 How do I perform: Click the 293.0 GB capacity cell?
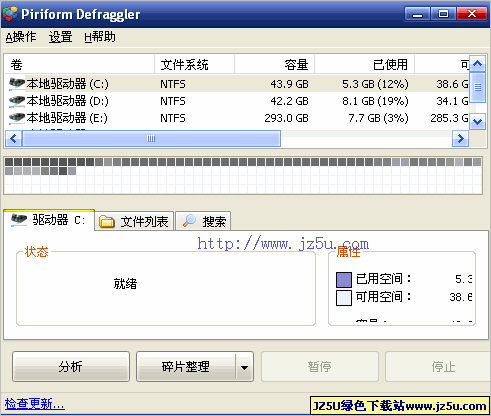coord(286,118)
